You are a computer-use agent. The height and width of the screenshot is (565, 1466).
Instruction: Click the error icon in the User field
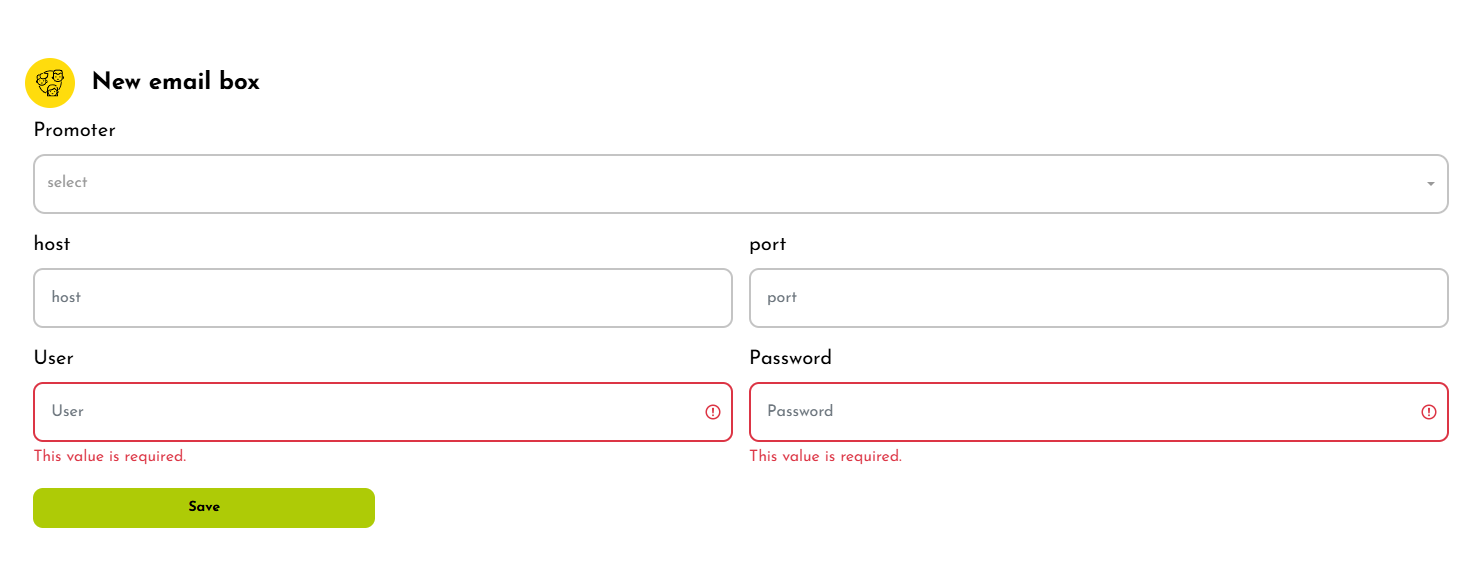coord(713,412)
